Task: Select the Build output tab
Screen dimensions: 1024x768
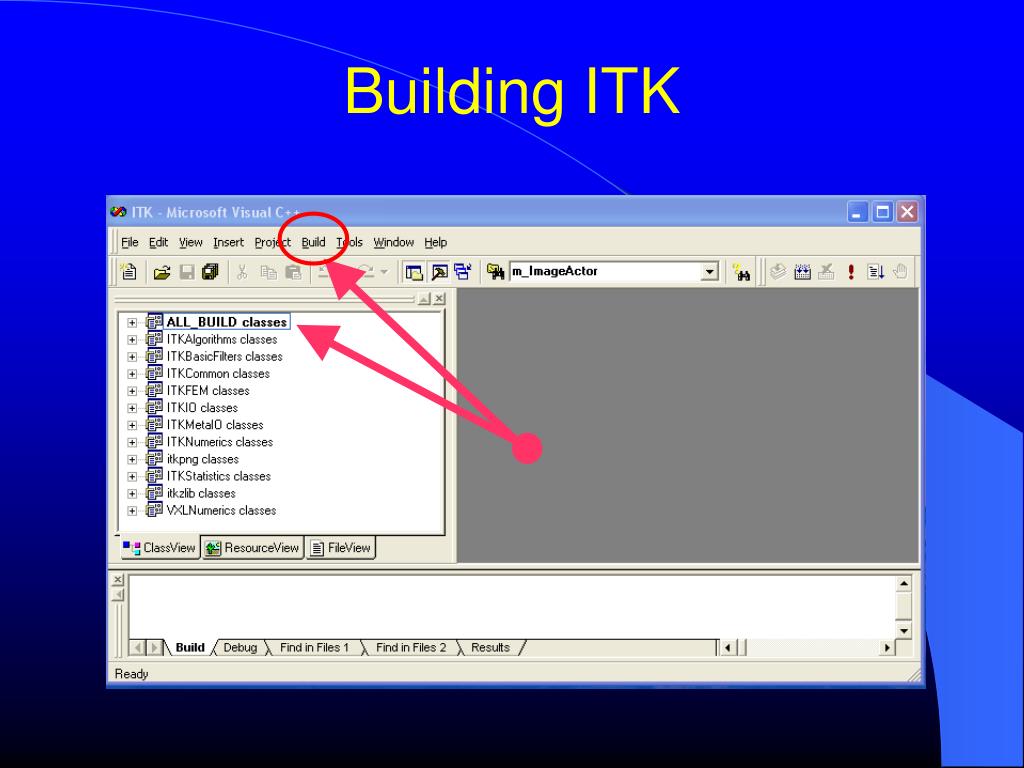Action: click(190, 647)
